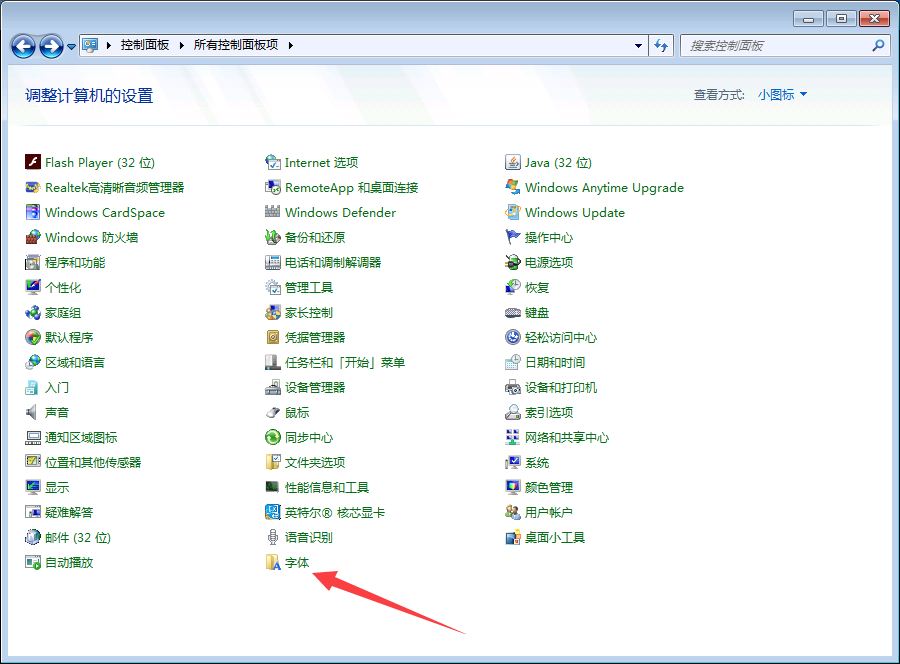Open the 通知区域图标 link
The height and width of the screenshot is (664, 900).
[x=81, y=438]
